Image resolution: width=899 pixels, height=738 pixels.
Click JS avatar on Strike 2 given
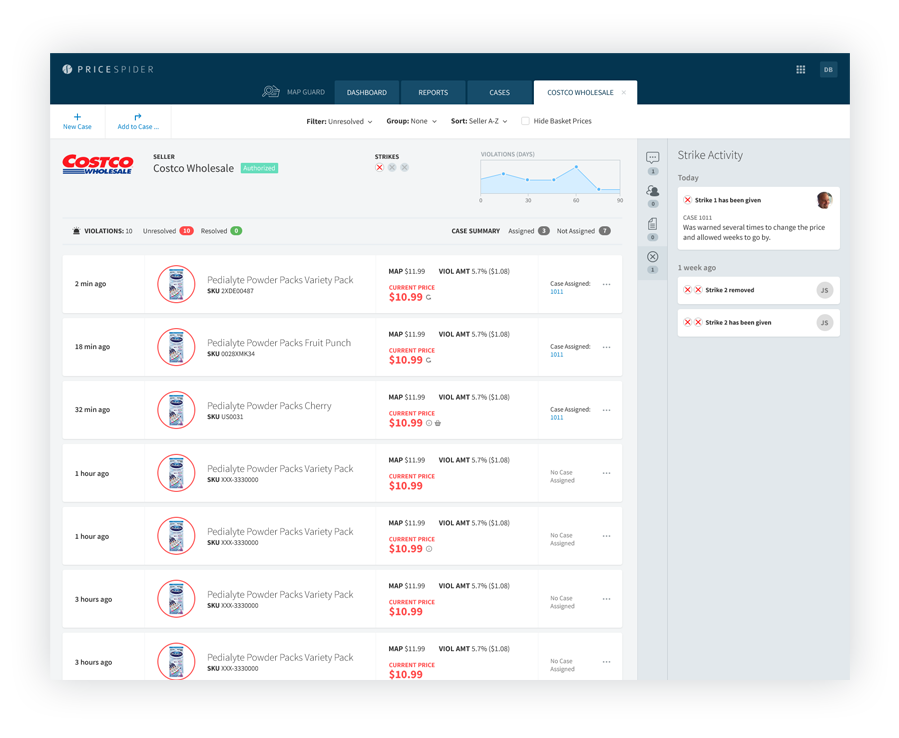(824, 323)
